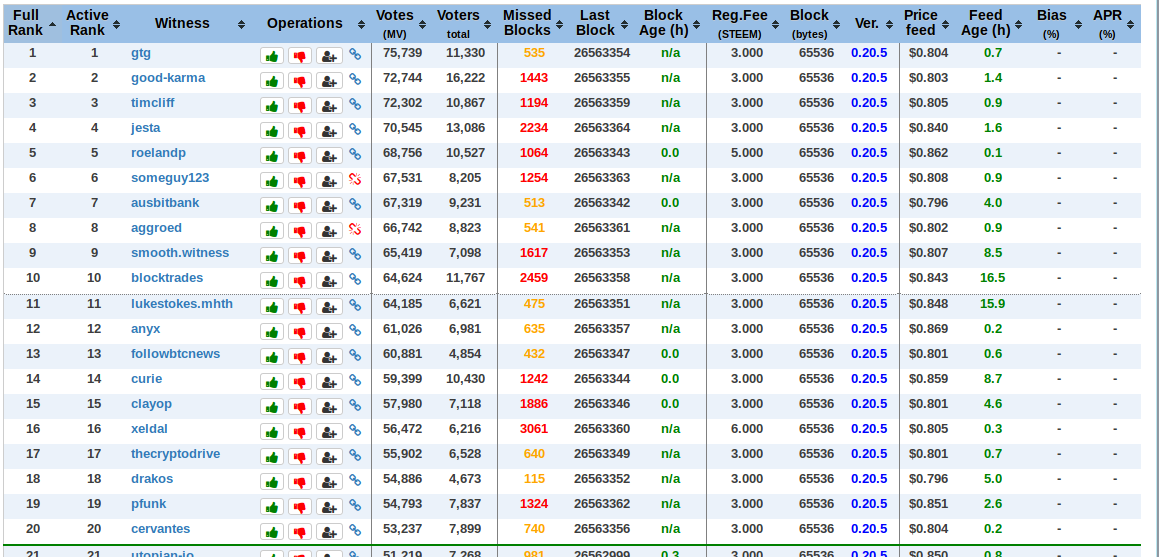Viewport: 1159px width, 557px height.
Task: Click votes value 75,739
Action: (402, 53)
